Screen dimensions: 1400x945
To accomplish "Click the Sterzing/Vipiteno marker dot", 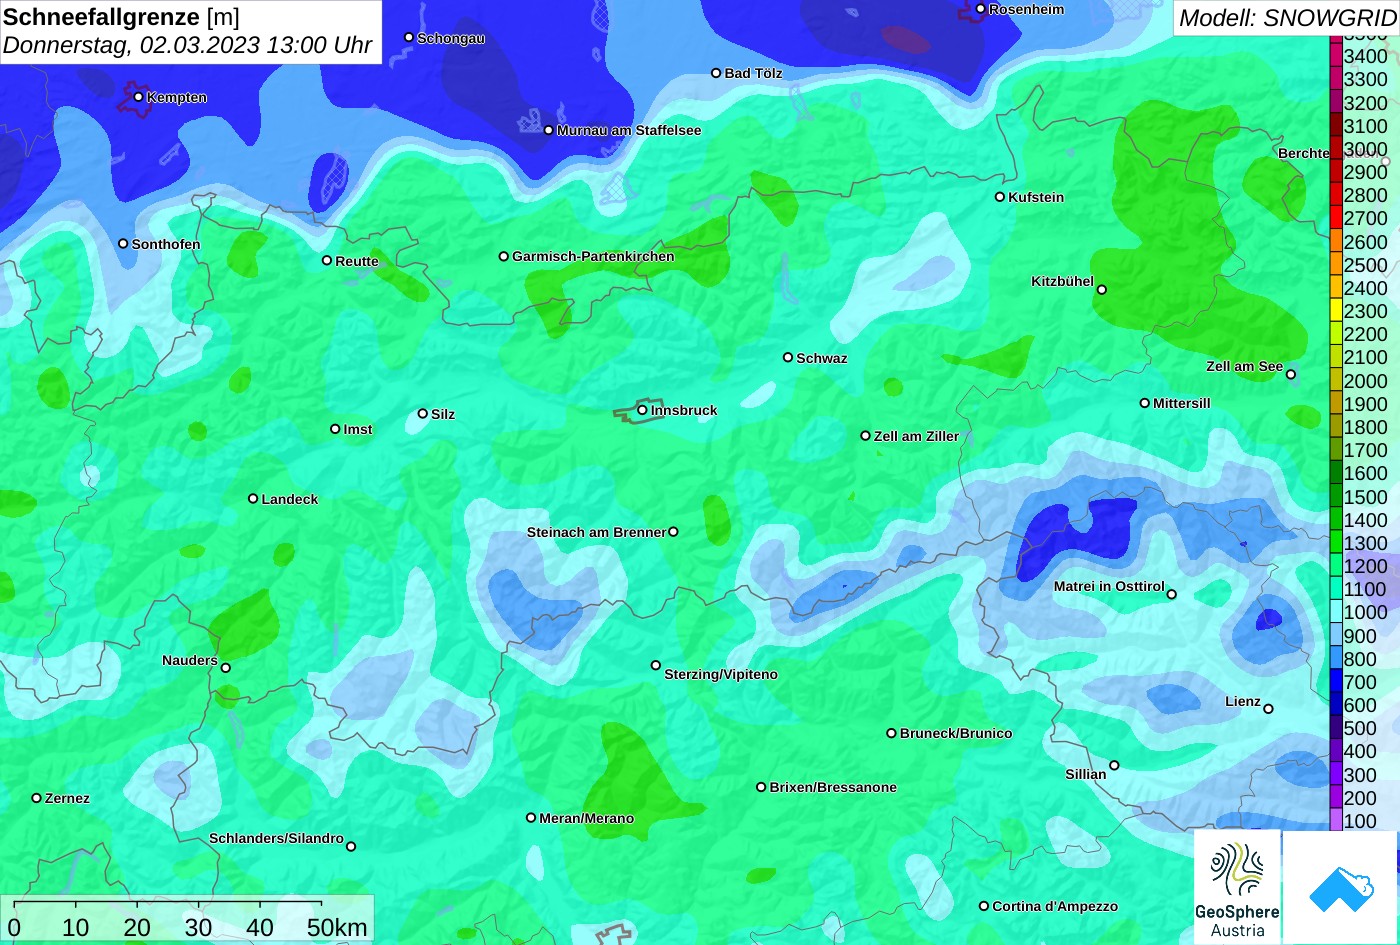I will click(x=656, y=665).
